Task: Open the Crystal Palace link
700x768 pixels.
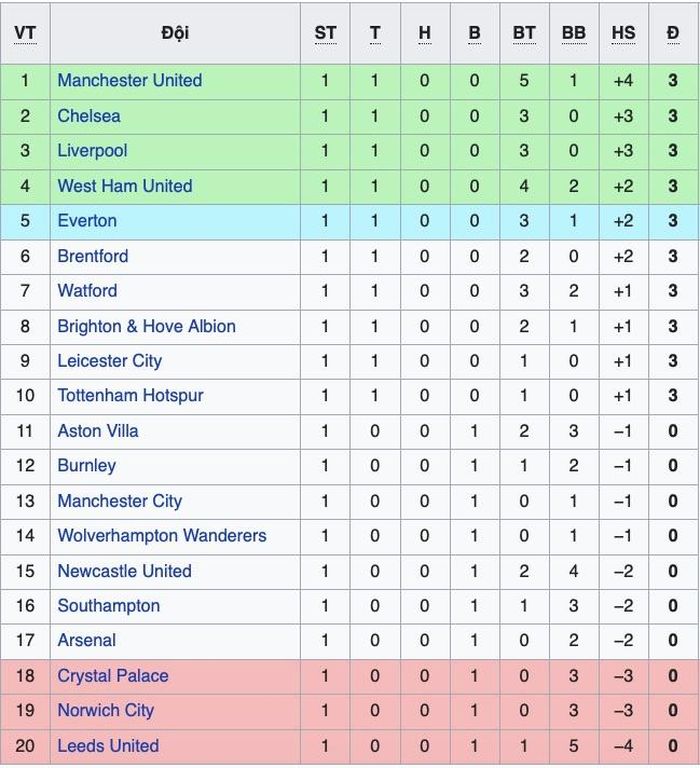Action: pos(113,676)
